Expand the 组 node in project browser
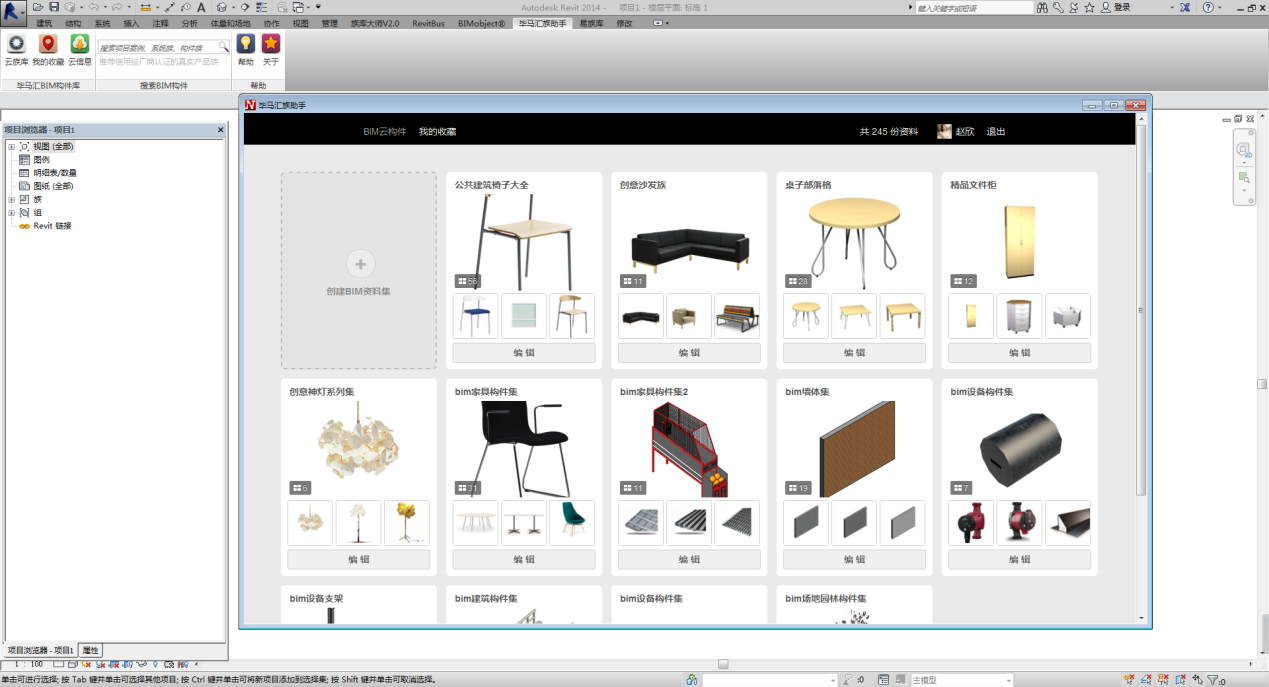Image resolution: width=1269 pixels, height=687 pixels. point(11,213)
